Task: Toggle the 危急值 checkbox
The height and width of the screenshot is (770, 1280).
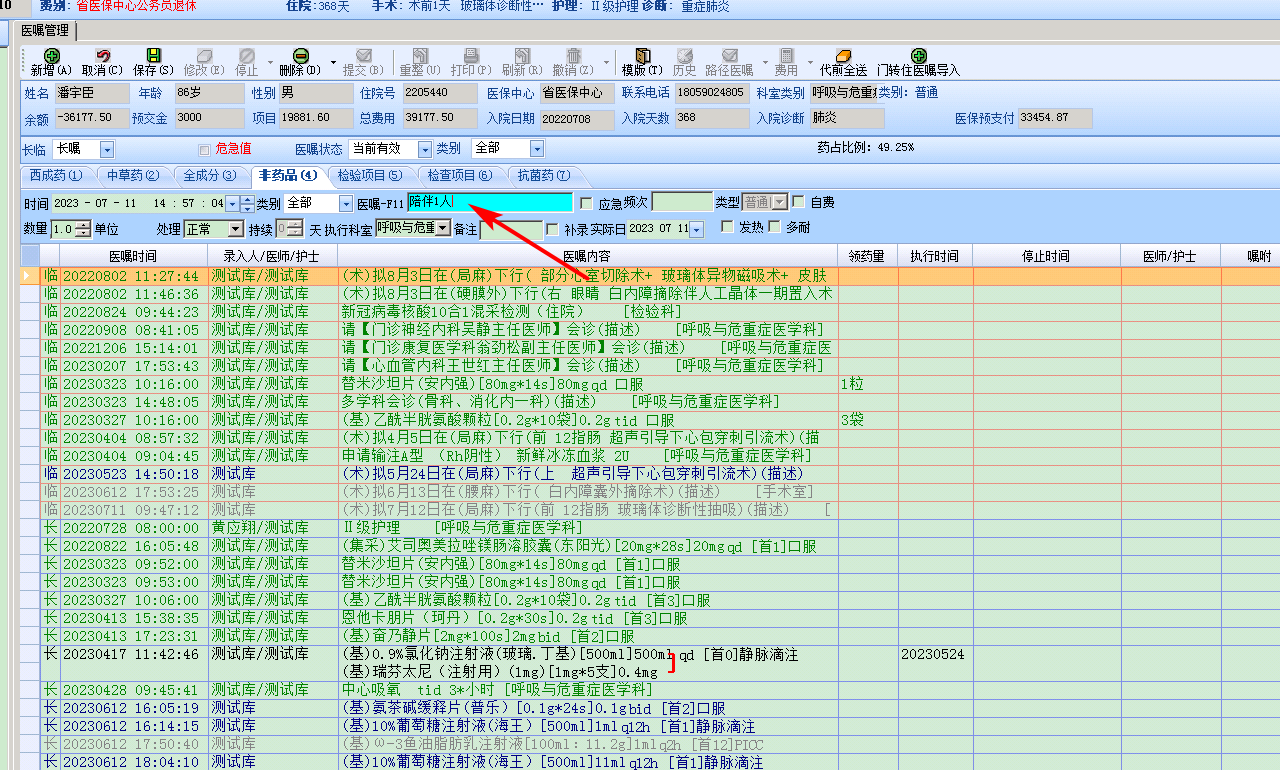Action: [204, 149]
